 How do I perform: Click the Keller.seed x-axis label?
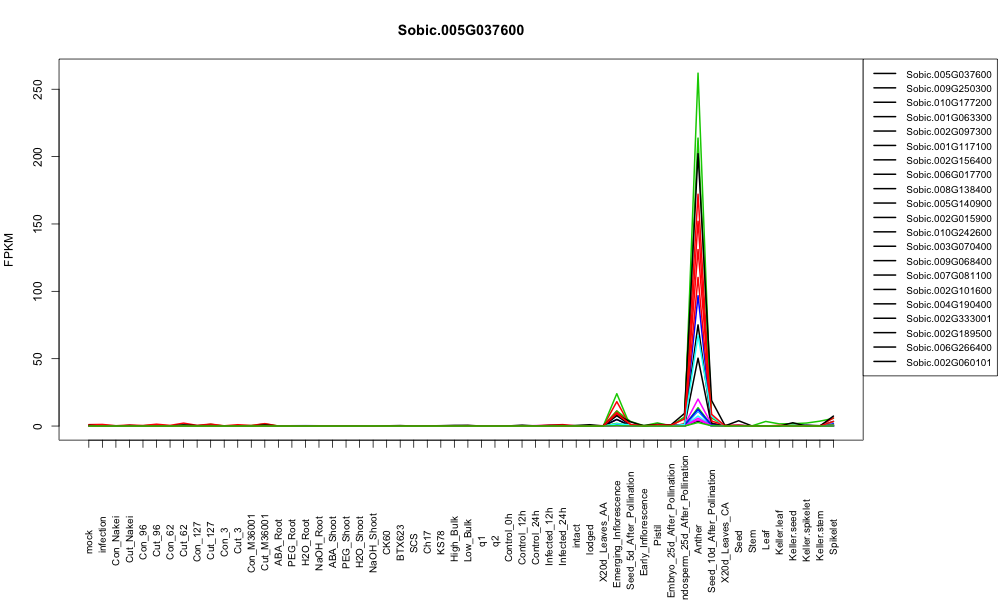click(x=793, y=536)
